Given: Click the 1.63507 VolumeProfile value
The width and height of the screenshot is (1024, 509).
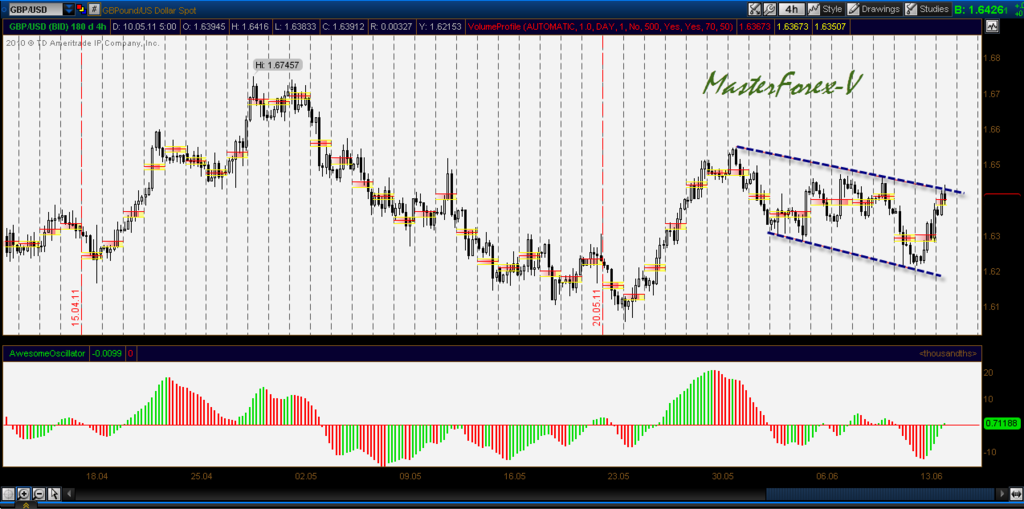Looking at the screenshot, I should [x=831, y=27].
